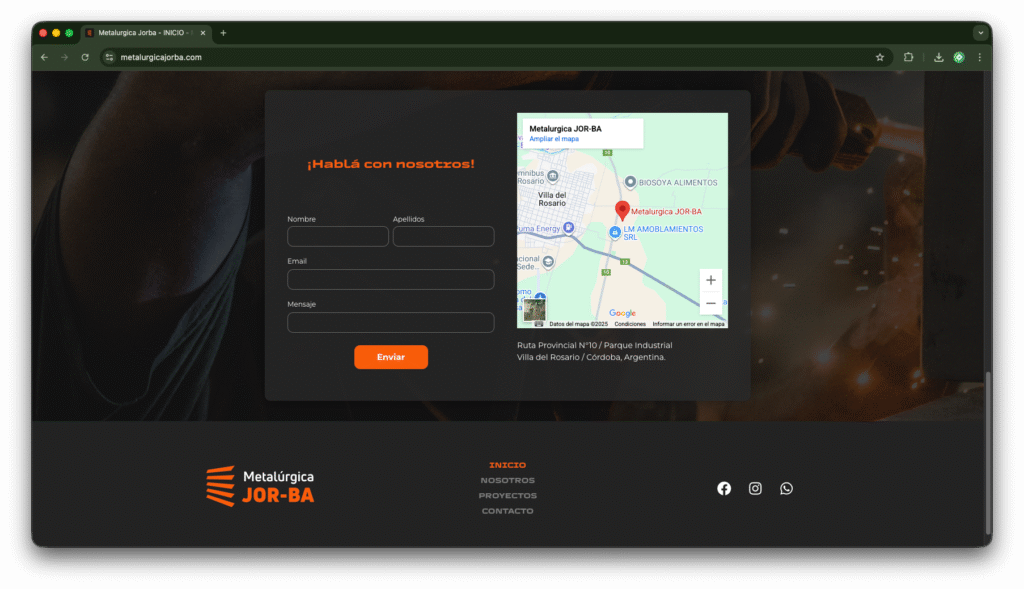Zoom out on the map

tap(710, 303)
